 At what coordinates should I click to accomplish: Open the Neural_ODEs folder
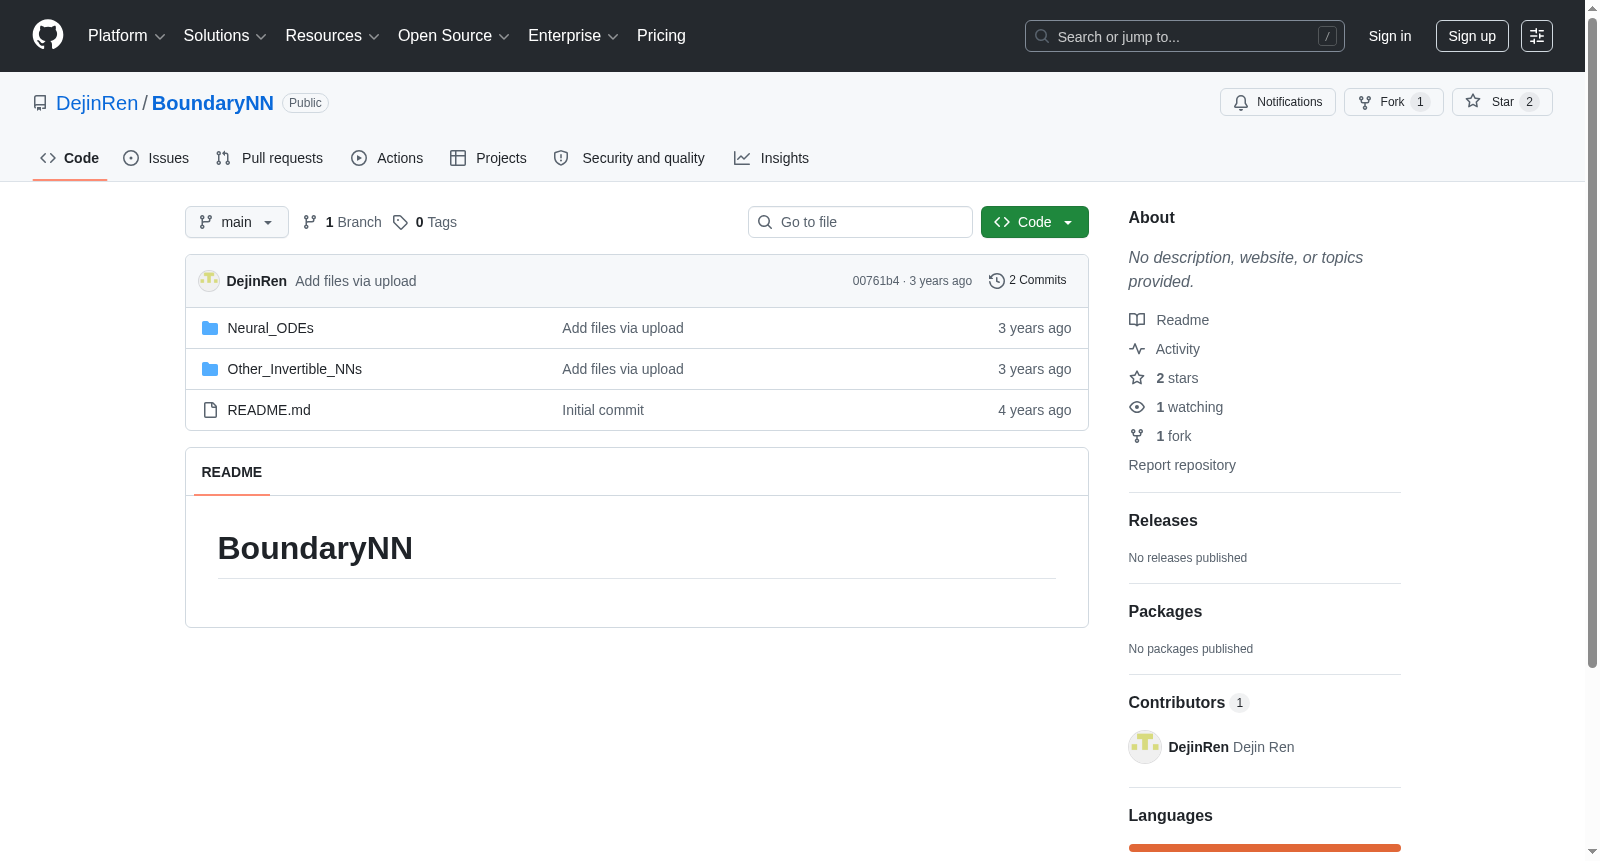pos(271,328)
